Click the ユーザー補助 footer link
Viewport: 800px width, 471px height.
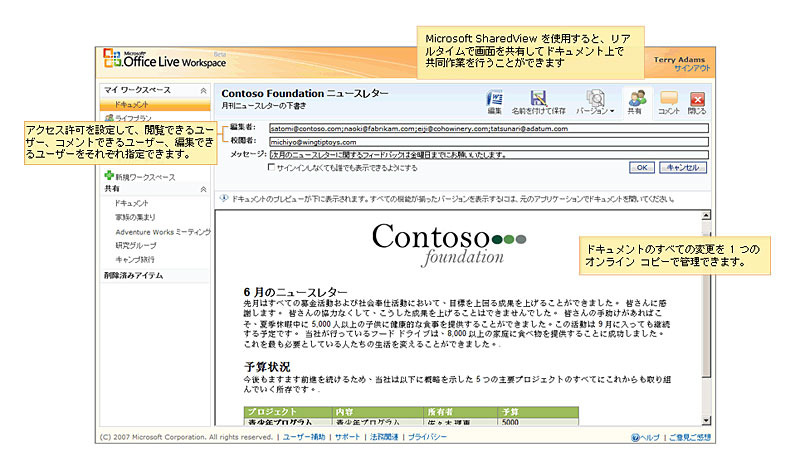[x=304, y=437]
